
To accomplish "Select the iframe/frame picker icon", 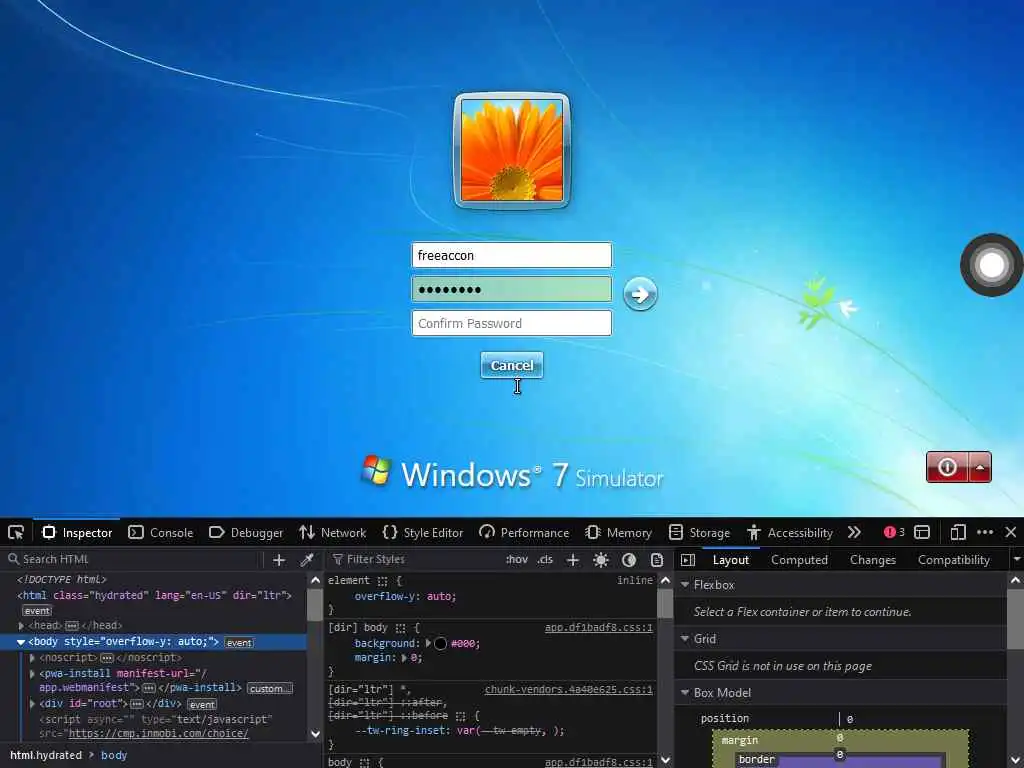I will 922,533.
